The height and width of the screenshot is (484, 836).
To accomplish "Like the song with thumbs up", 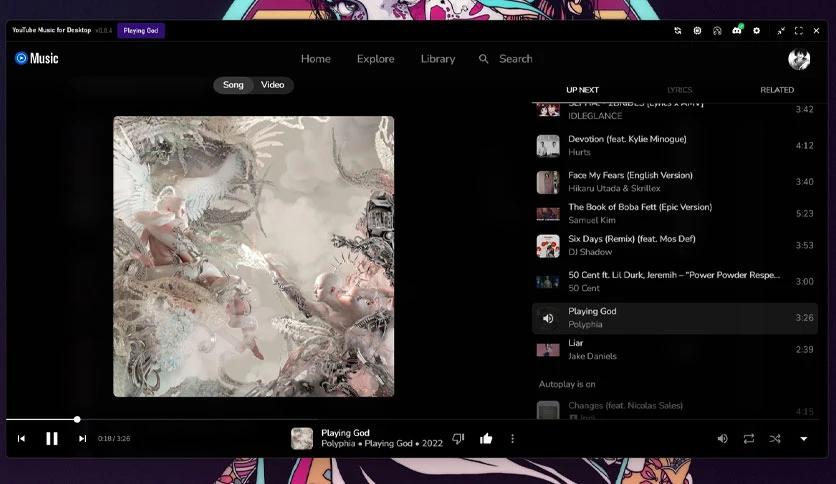I will tap(486, 438).
